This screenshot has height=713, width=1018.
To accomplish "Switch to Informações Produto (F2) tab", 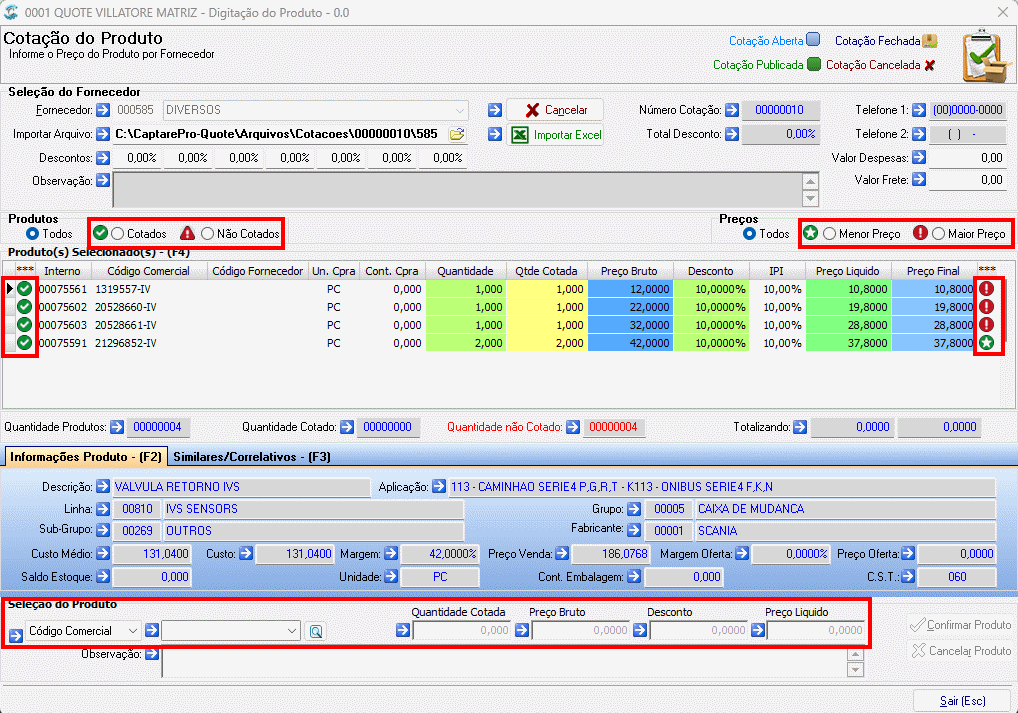I will pos(86,457).
